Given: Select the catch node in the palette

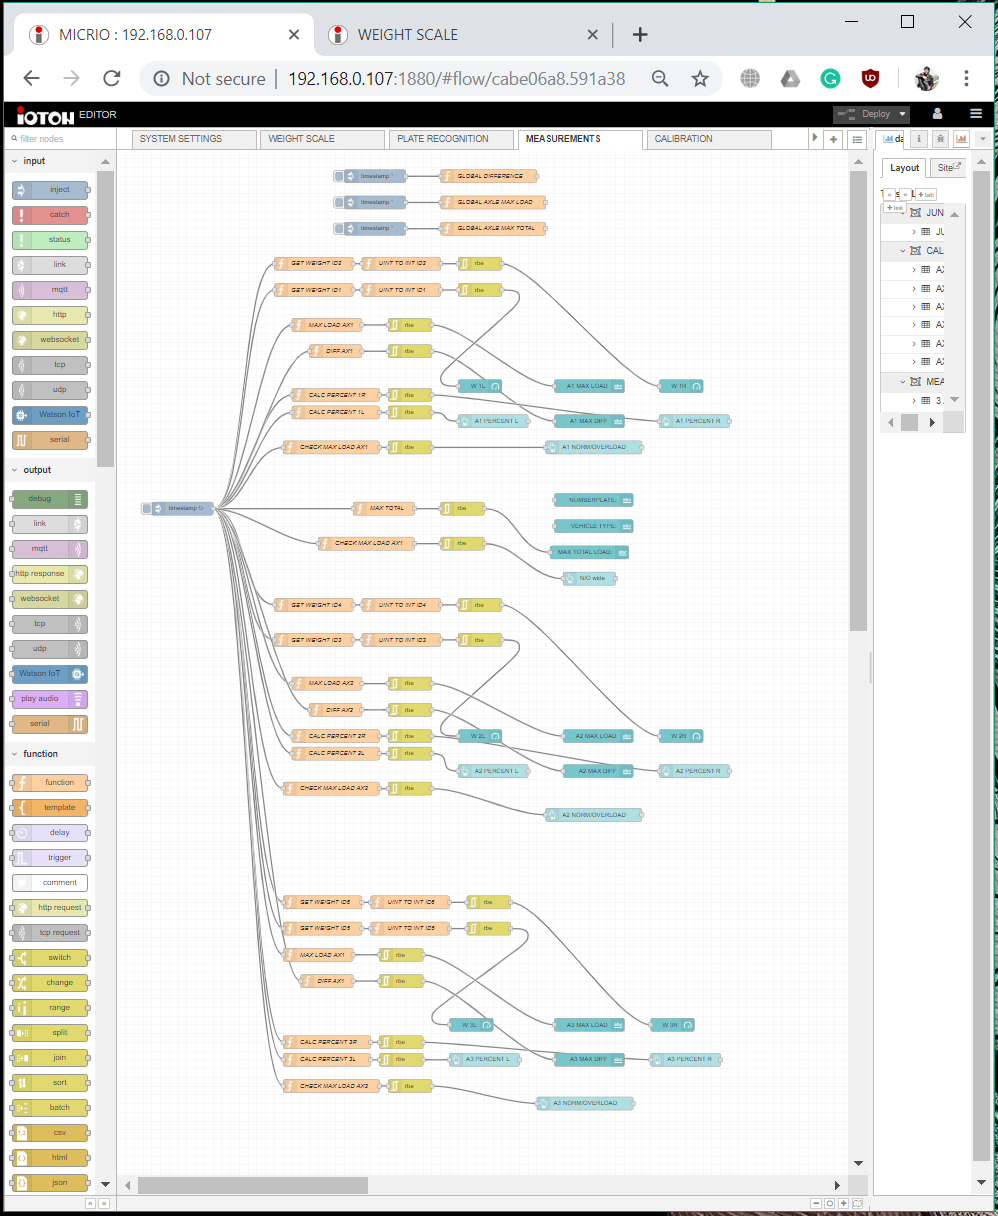Looking at the screenshot, I should click(x=50, y=215).
